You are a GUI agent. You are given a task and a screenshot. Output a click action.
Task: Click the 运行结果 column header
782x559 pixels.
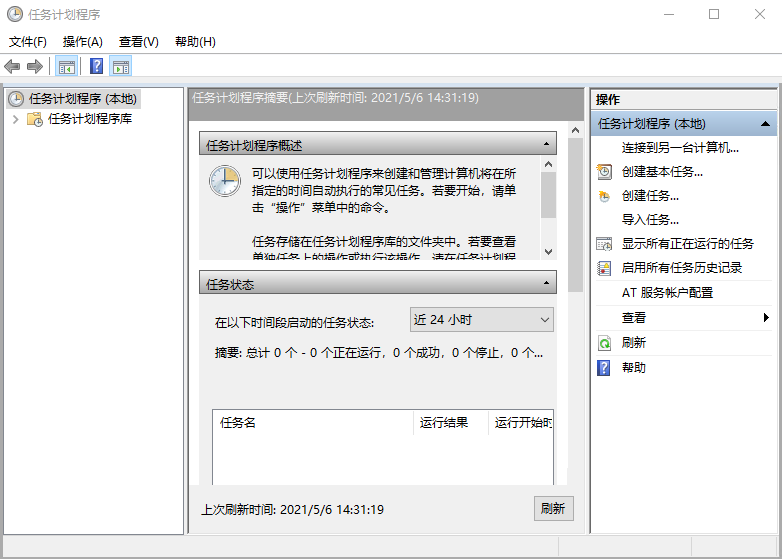click(x=444, y=423)
